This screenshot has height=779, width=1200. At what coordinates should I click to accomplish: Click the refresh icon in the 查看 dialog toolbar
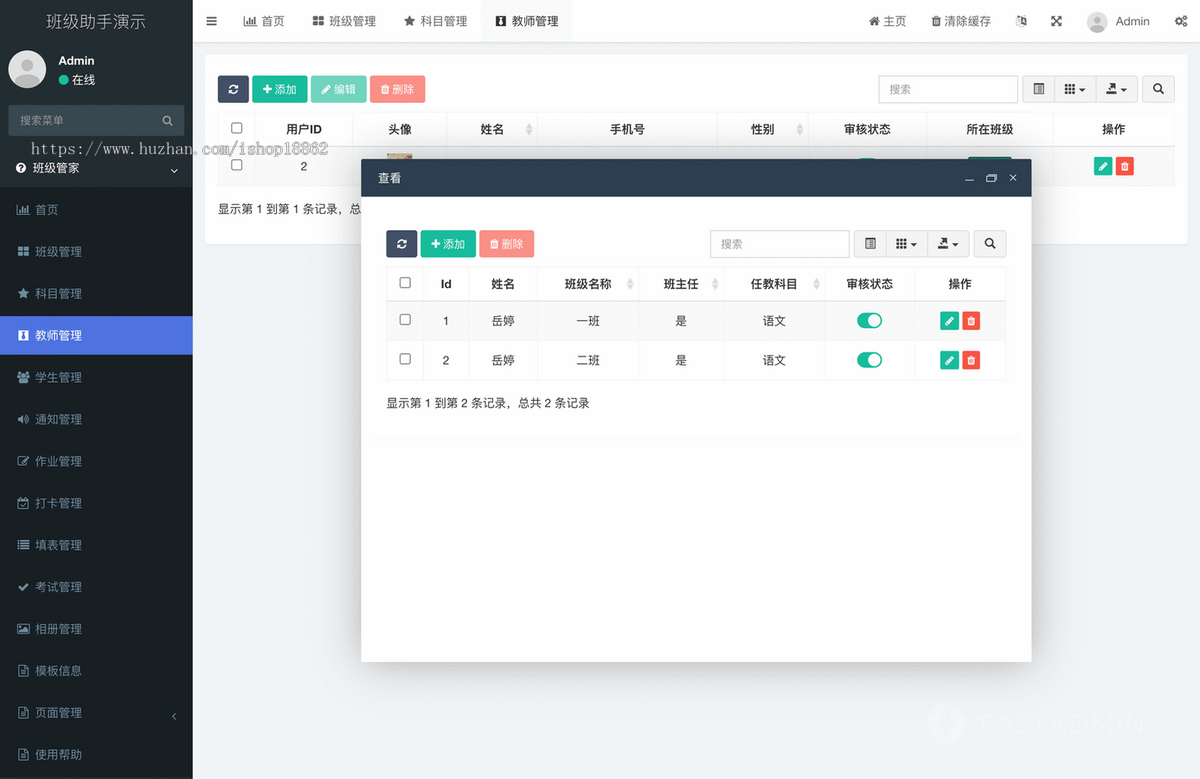pos(401,243)
